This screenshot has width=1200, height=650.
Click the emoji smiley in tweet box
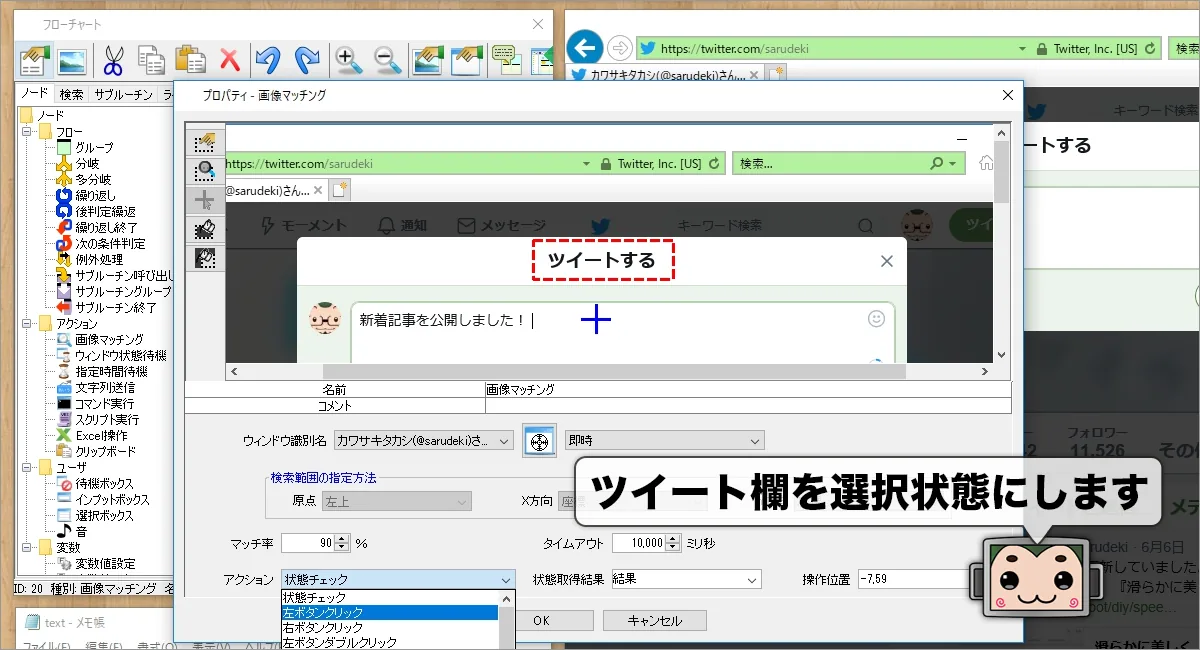876,319
